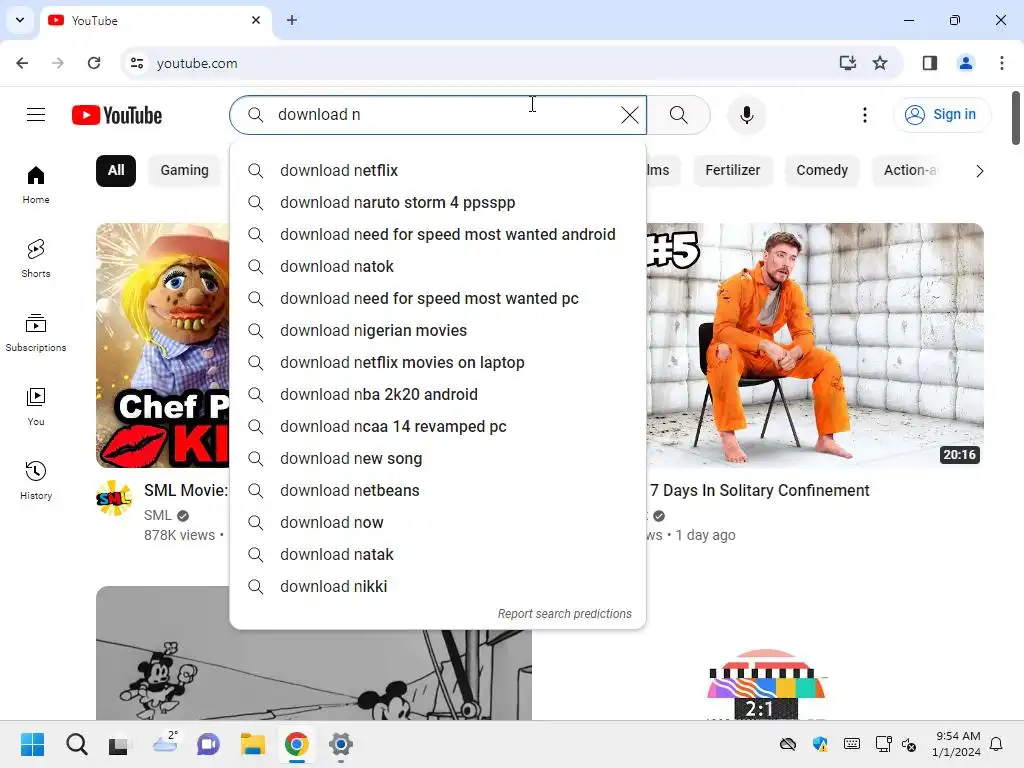The image size is (1024, 768).
Task: Open taskbar clock and date
Action: pyautogui.click(x=956, y=744)
